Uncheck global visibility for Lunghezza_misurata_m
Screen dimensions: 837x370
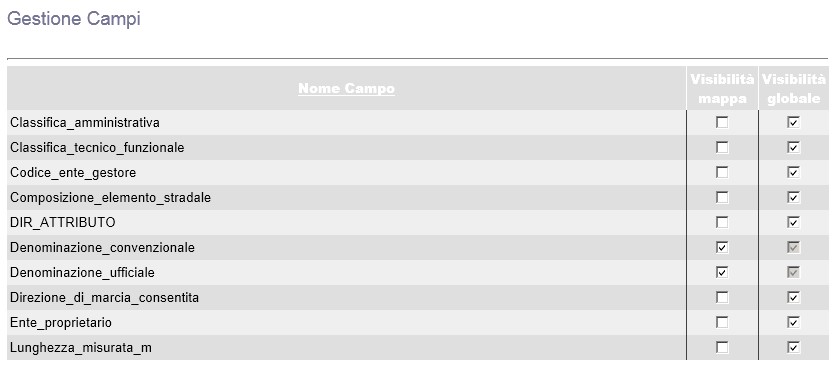pyautogui.click(x=793, y=348)
